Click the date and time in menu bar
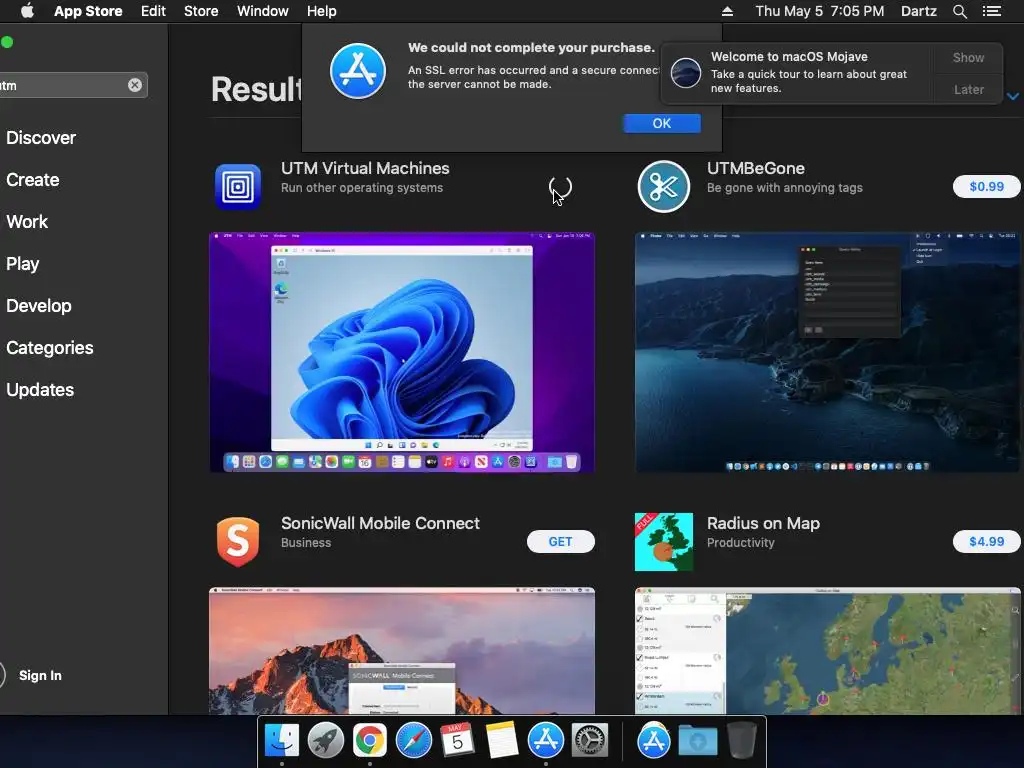Screen dimensions: 1024x768 coord(820,11)
